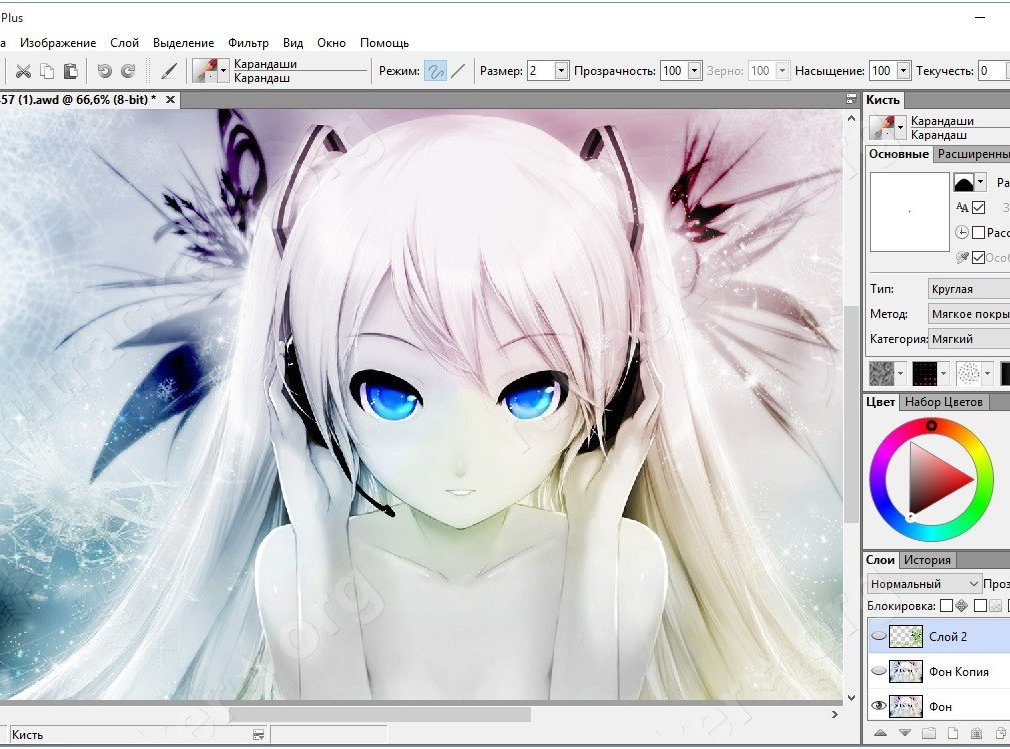Click the document tab list icon above the scrollbar
Viewport: 1010px width, 749px height.
pyautogui.click(x=852, y=99)
